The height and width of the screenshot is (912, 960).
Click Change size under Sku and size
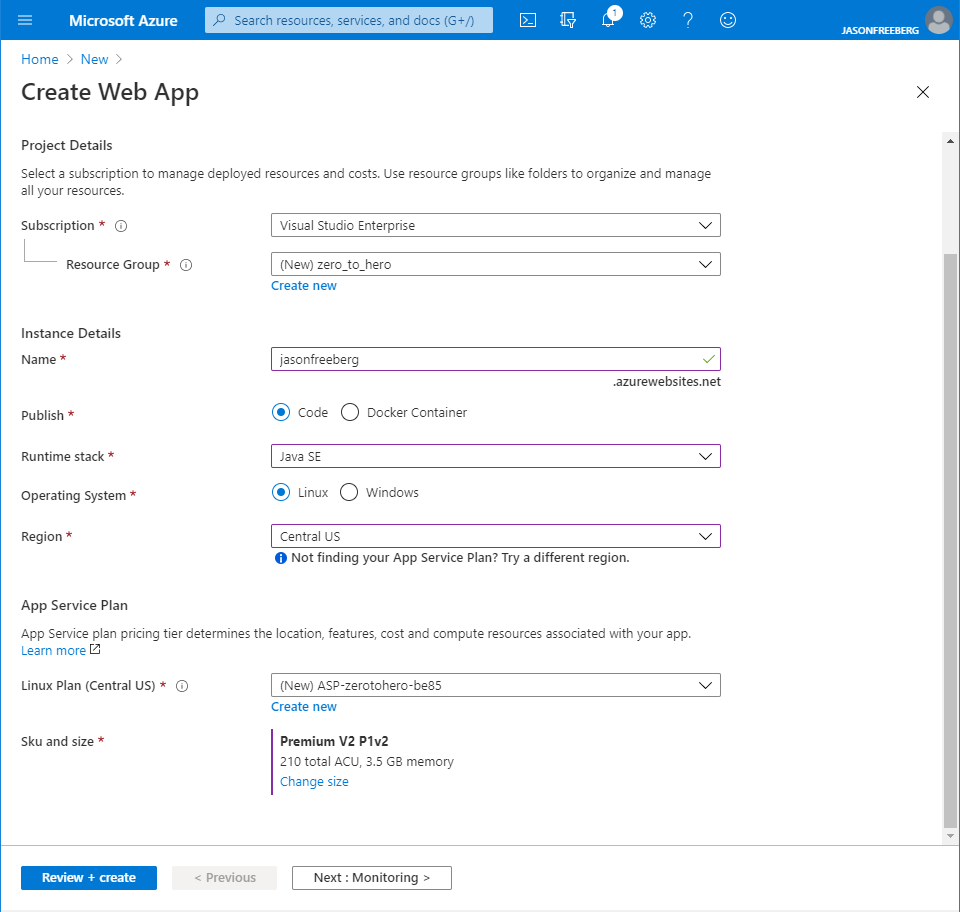click(x=314, y=781)
